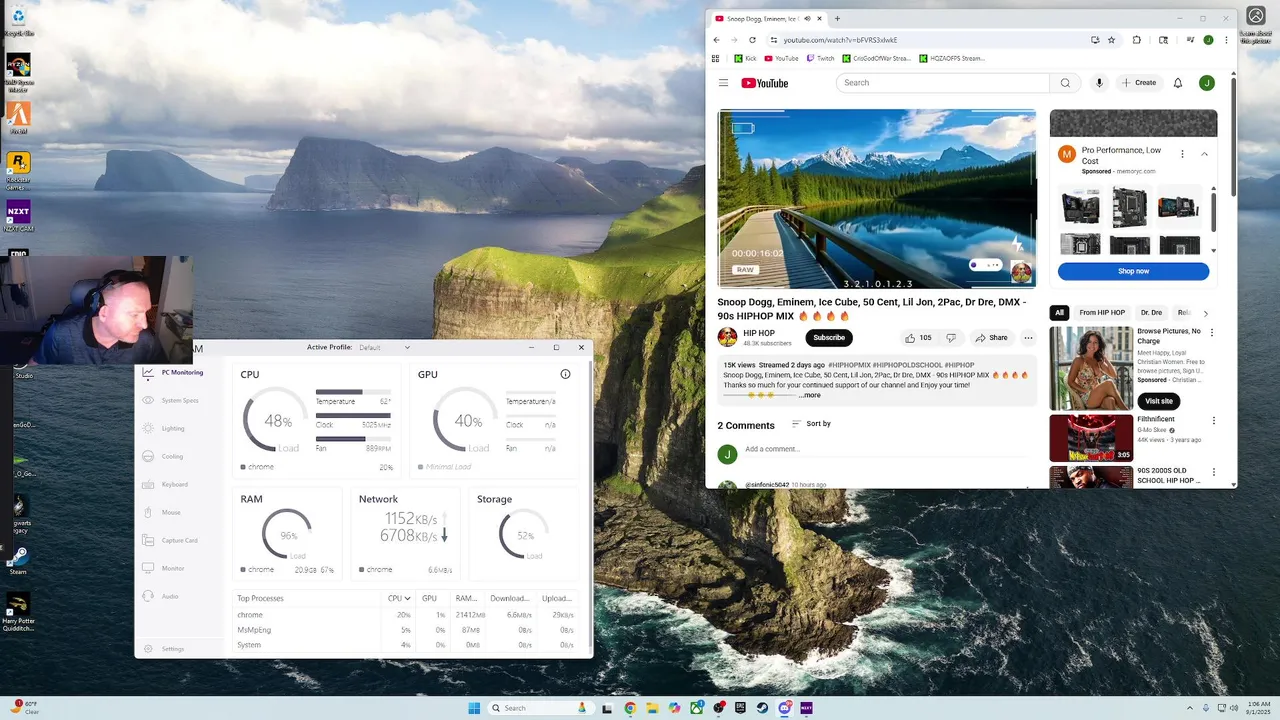Click the Share button under the video
This screenshot has height=720, width=1280.
click(x=992, y=338)
